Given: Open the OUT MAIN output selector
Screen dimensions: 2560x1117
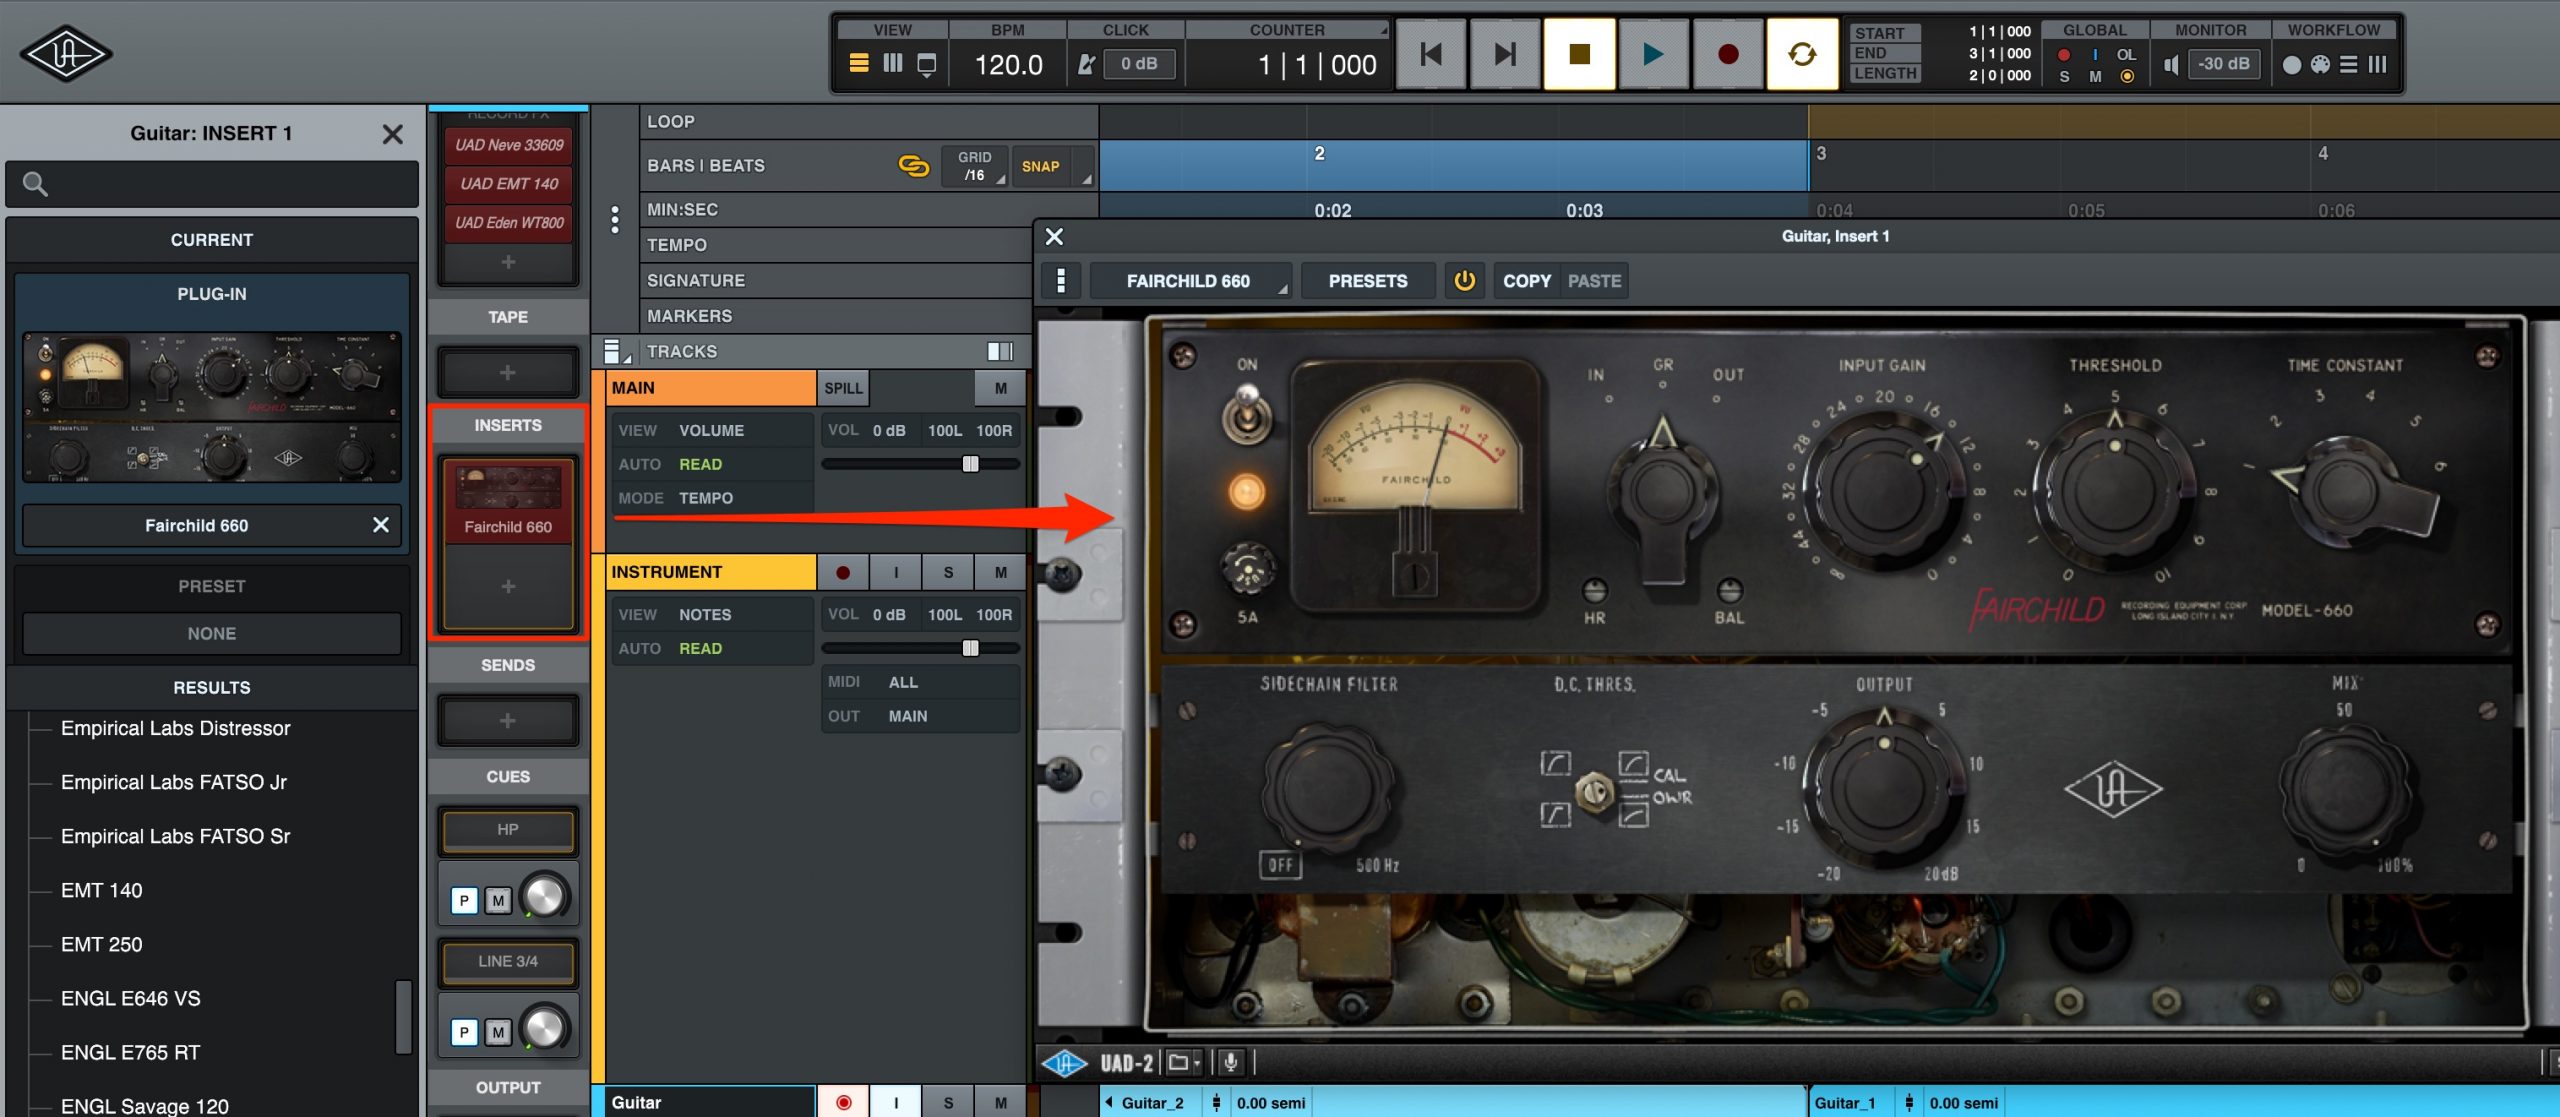Looking at the screenshot, I should pos(920,716).
